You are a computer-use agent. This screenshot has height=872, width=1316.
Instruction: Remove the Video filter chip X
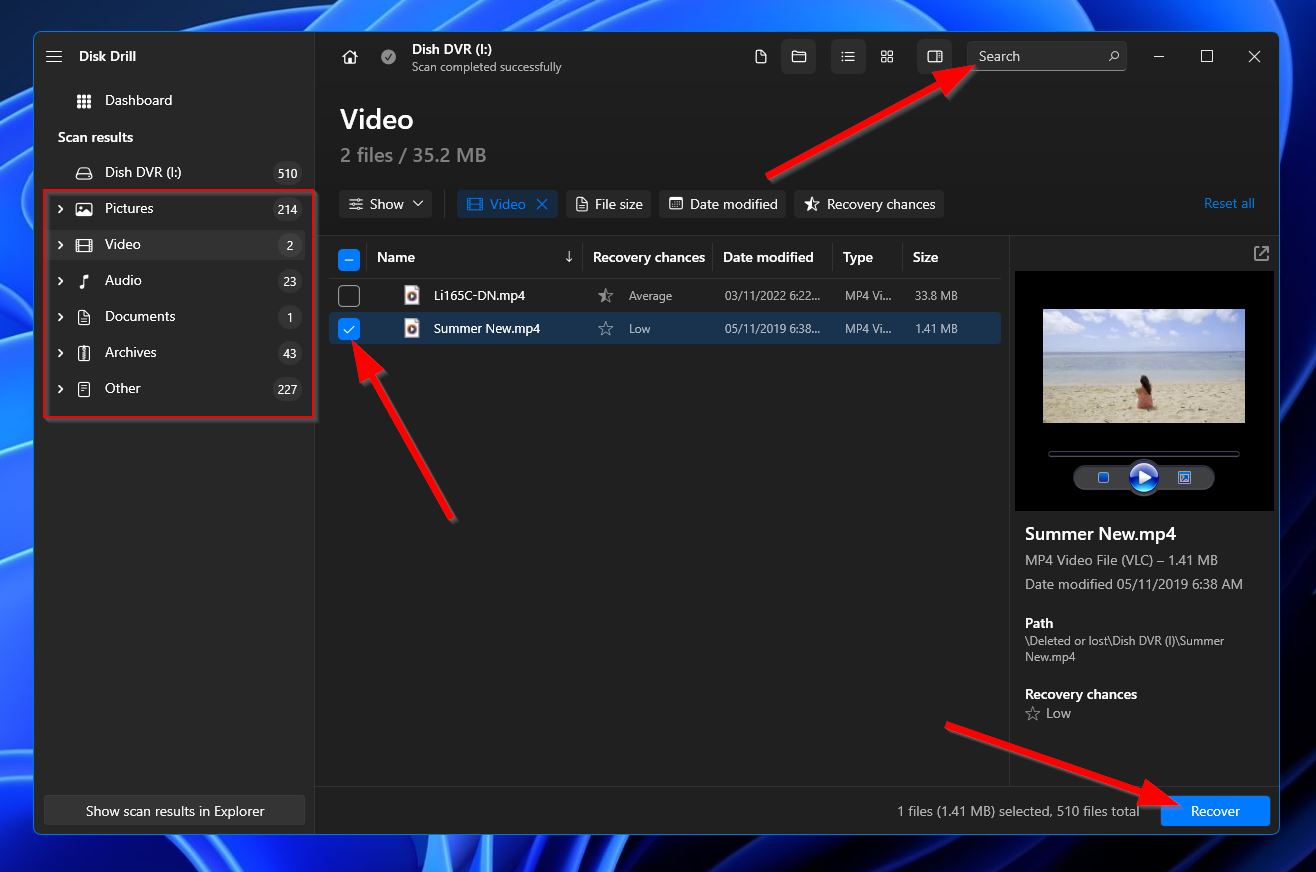click(542, 204)
